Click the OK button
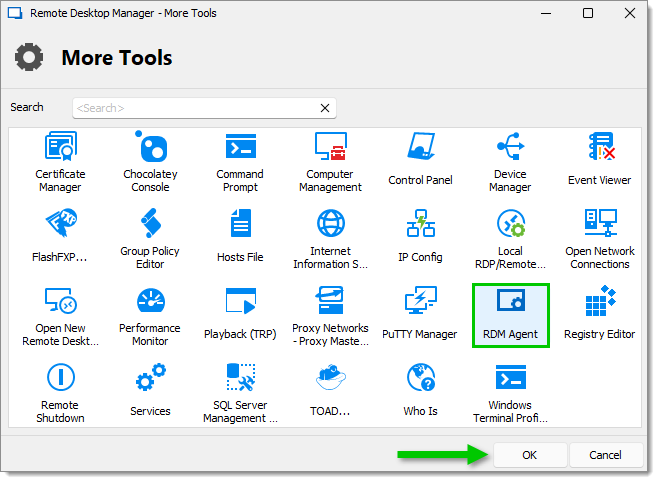 (x=530, y=455)
